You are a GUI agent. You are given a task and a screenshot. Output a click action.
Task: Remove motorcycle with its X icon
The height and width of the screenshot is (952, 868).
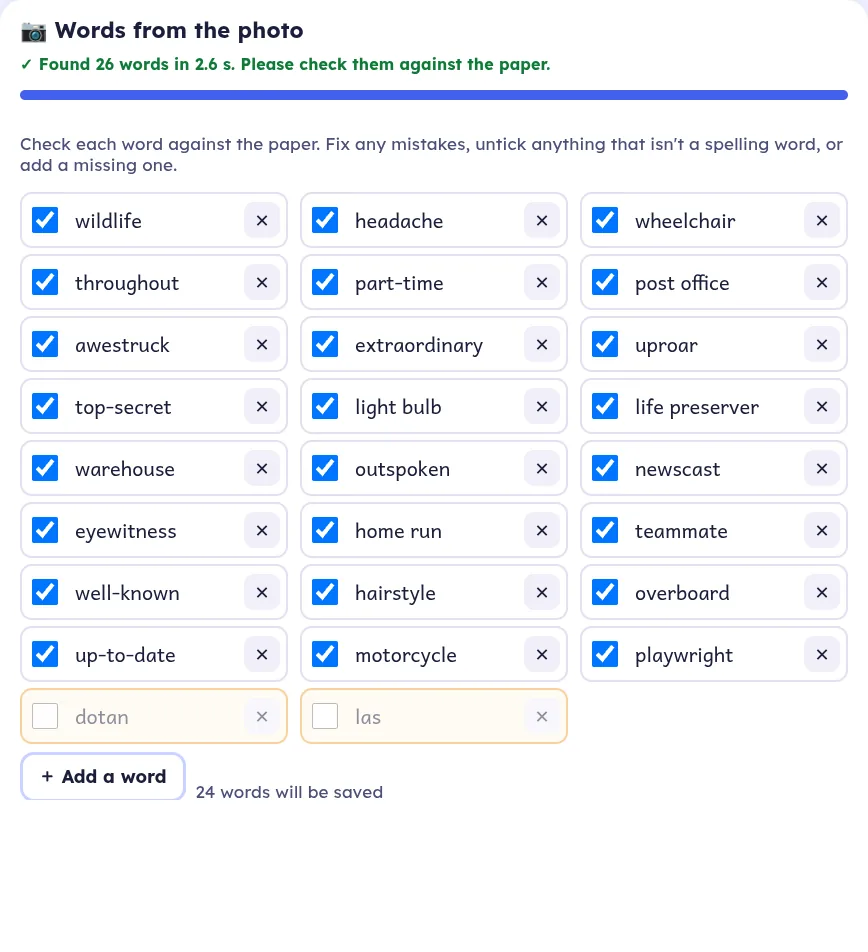point(542,654)
